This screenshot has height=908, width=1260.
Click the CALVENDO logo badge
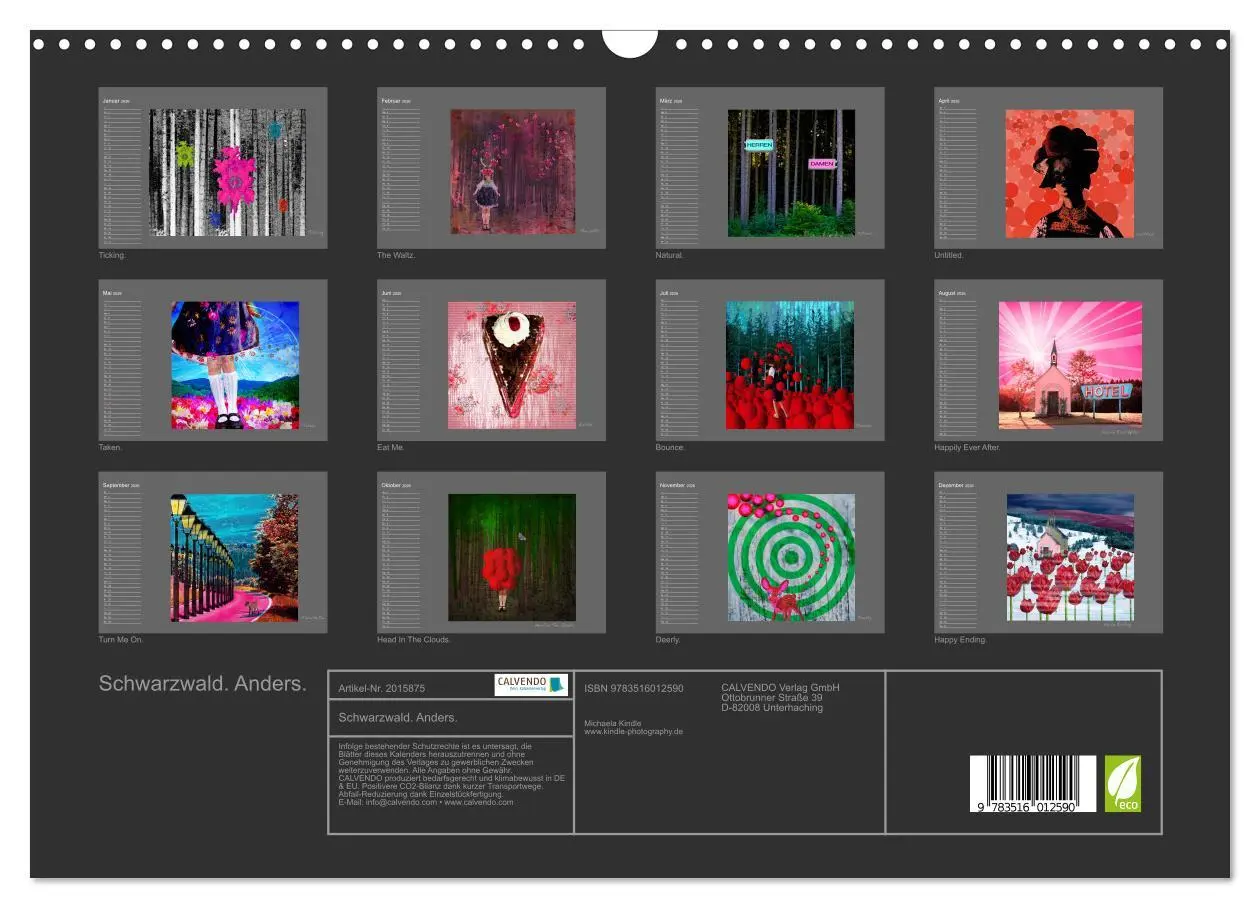pyautogui.click(x=531, y=685)
